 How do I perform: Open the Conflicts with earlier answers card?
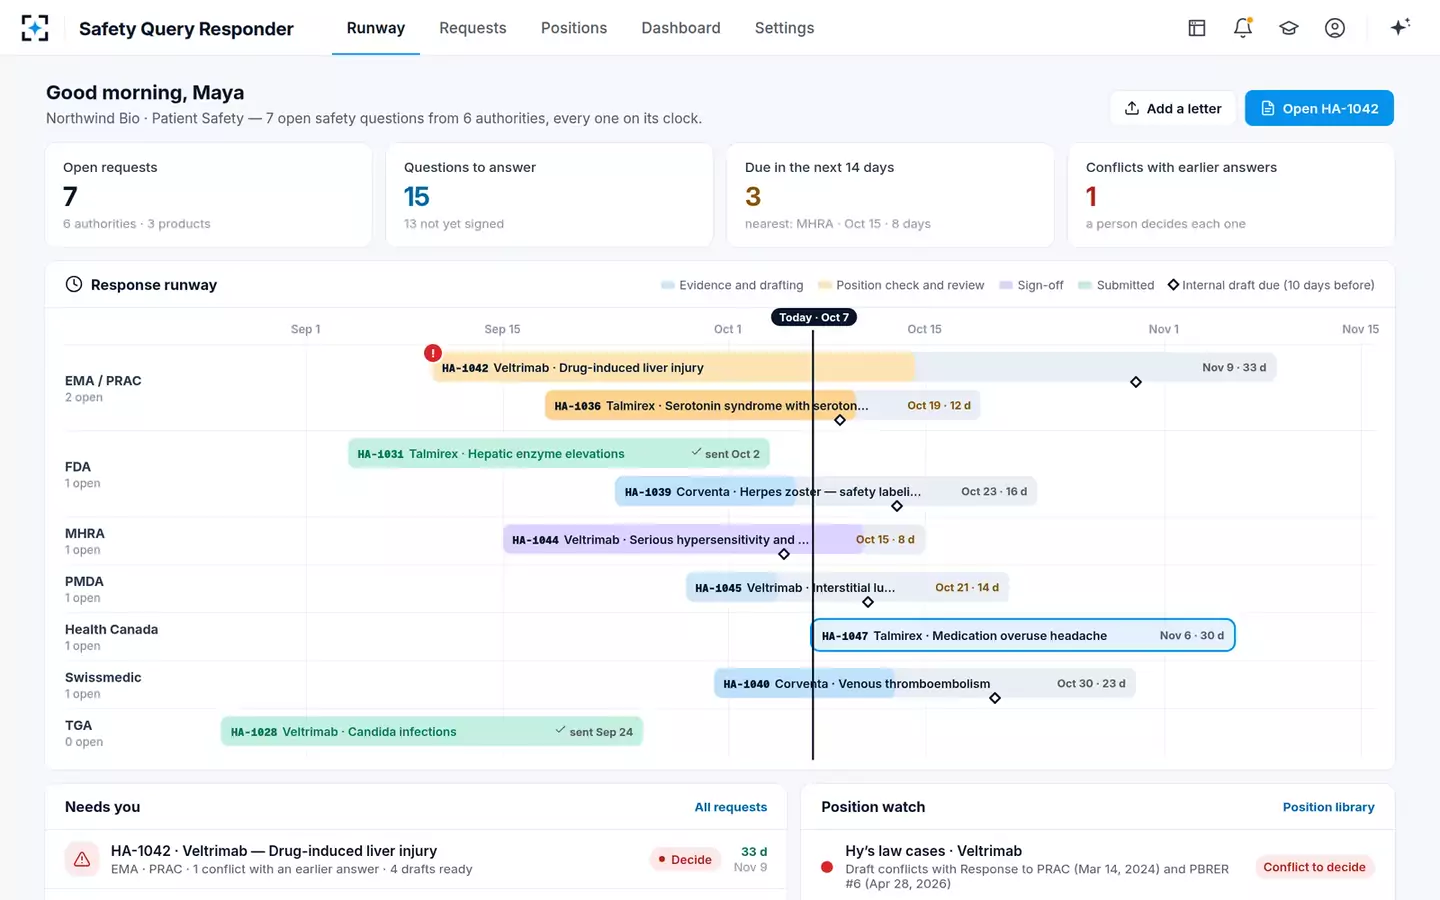click(x=1231, y=195)
